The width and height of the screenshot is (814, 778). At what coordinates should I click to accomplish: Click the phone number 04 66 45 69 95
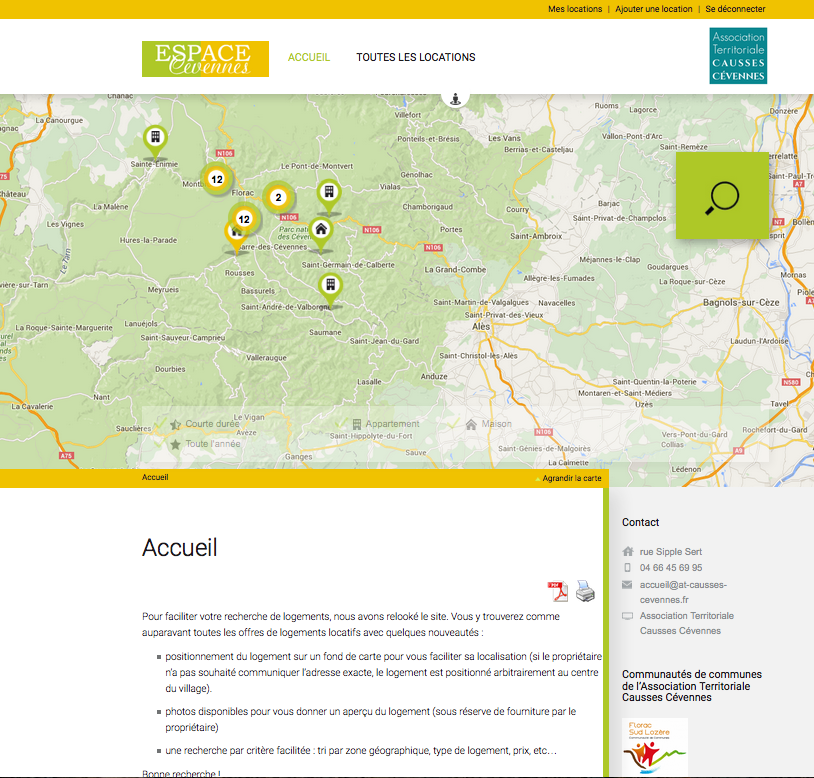(671, 568)
